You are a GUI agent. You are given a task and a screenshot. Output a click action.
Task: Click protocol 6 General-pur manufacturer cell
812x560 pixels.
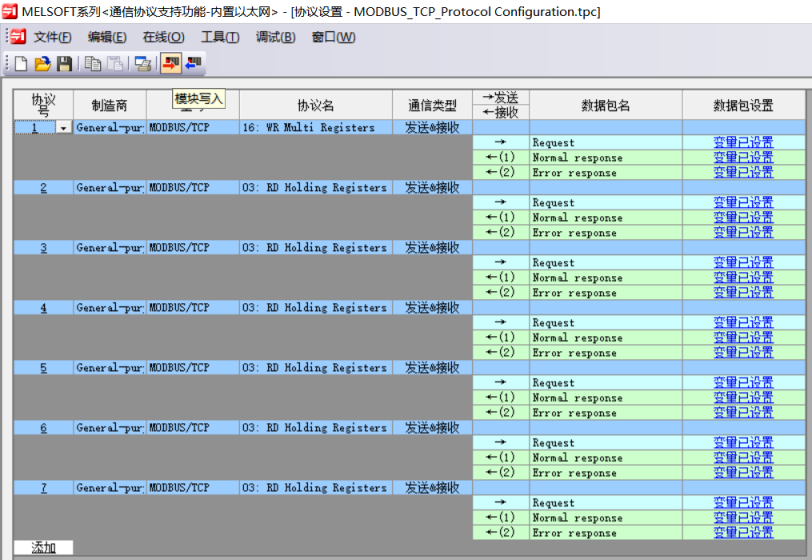[110, 428]
